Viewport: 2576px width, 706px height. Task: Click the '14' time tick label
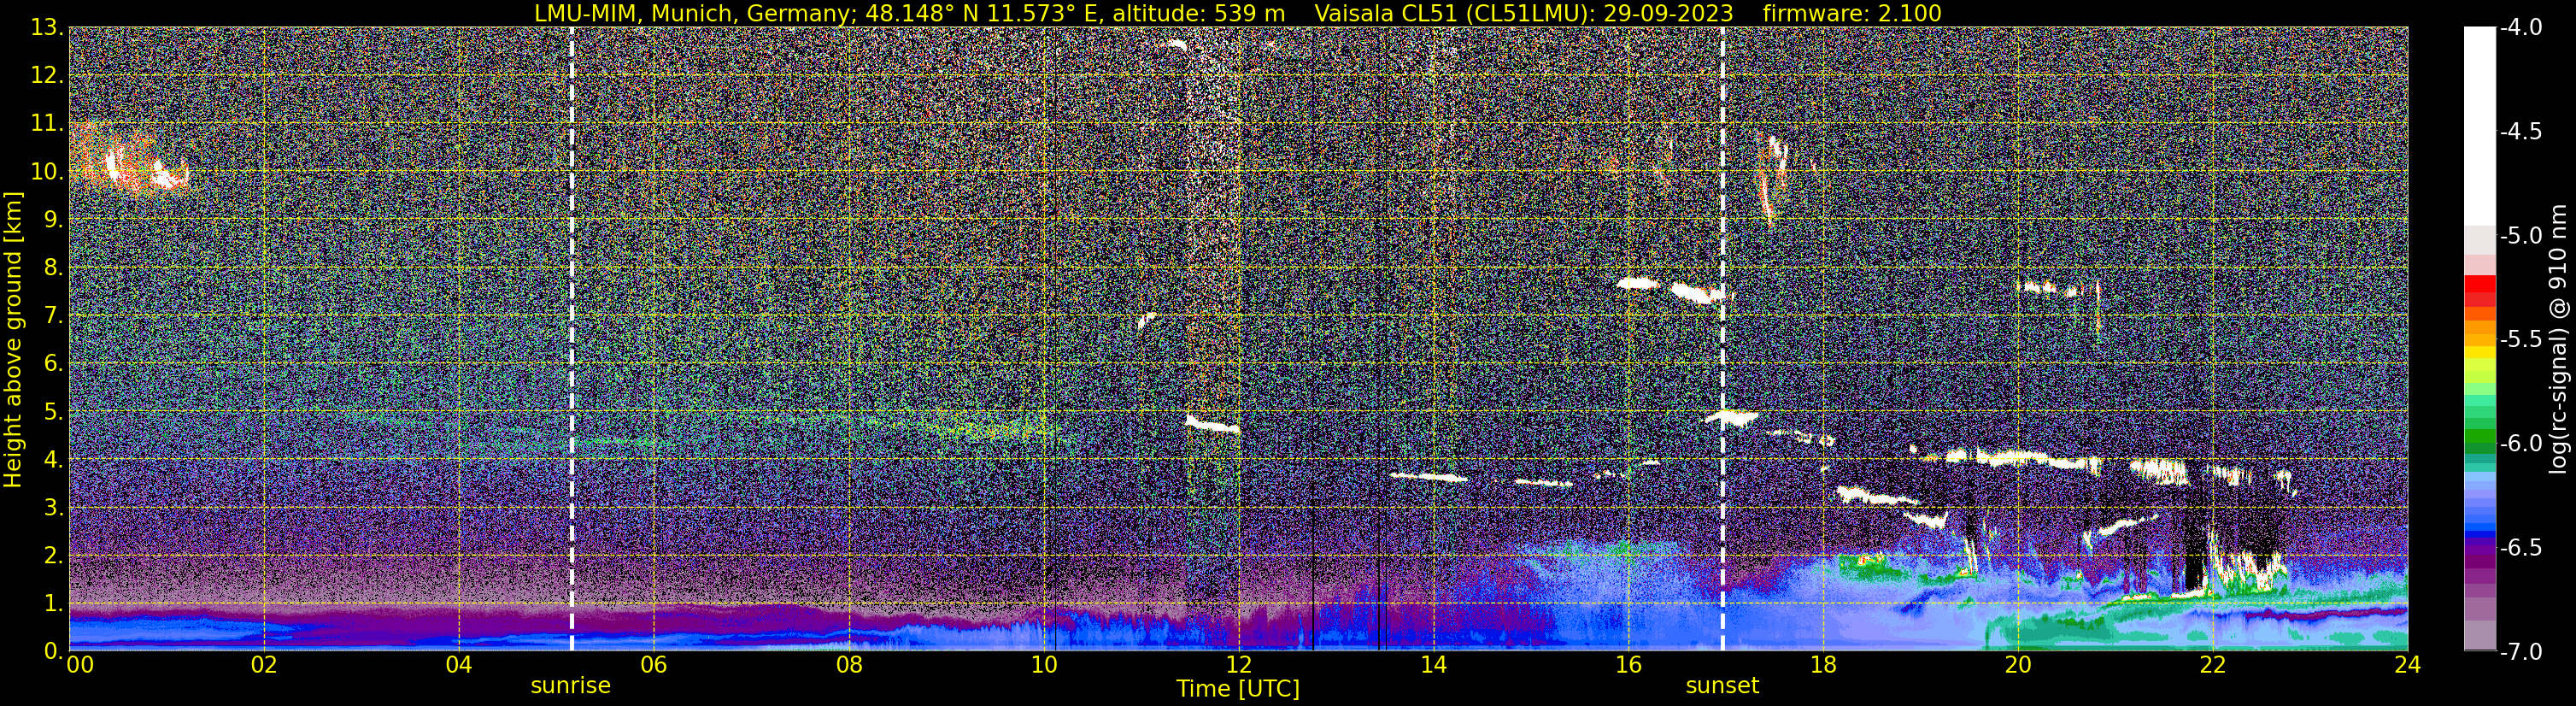(x=1433, y=665)
